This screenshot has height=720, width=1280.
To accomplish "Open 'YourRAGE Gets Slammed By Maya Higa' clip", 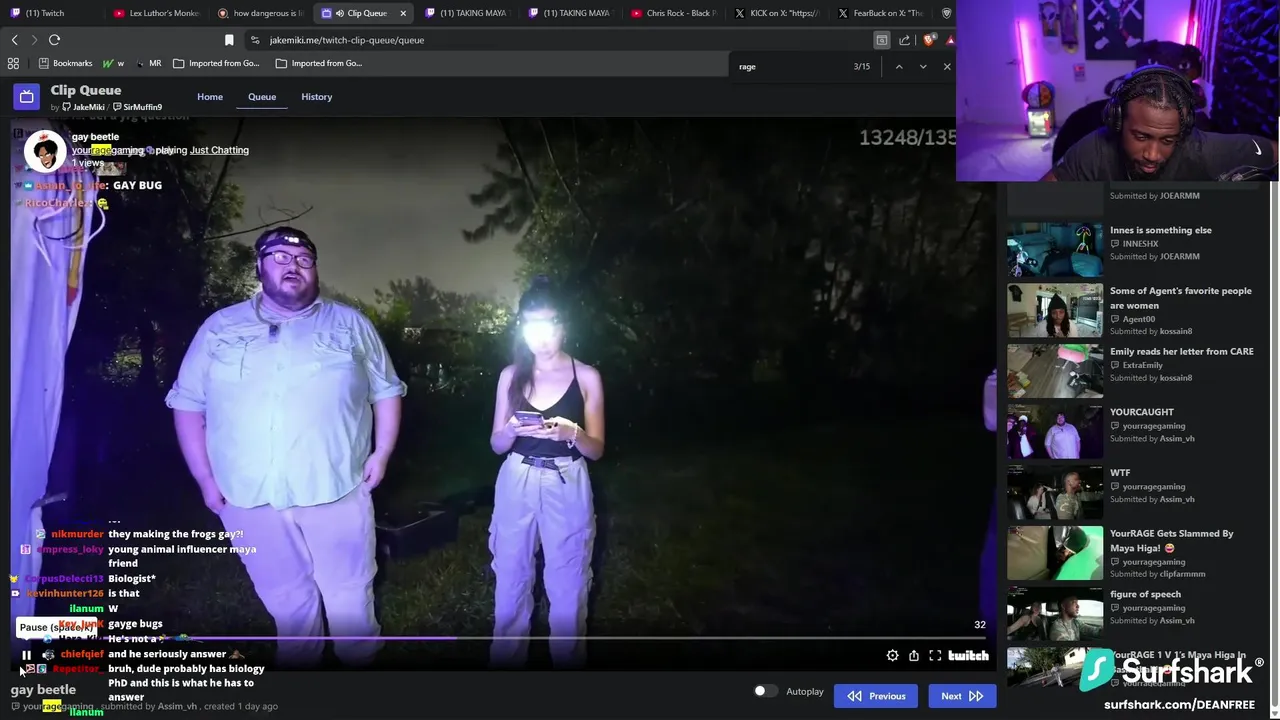I will point(1055,553).
